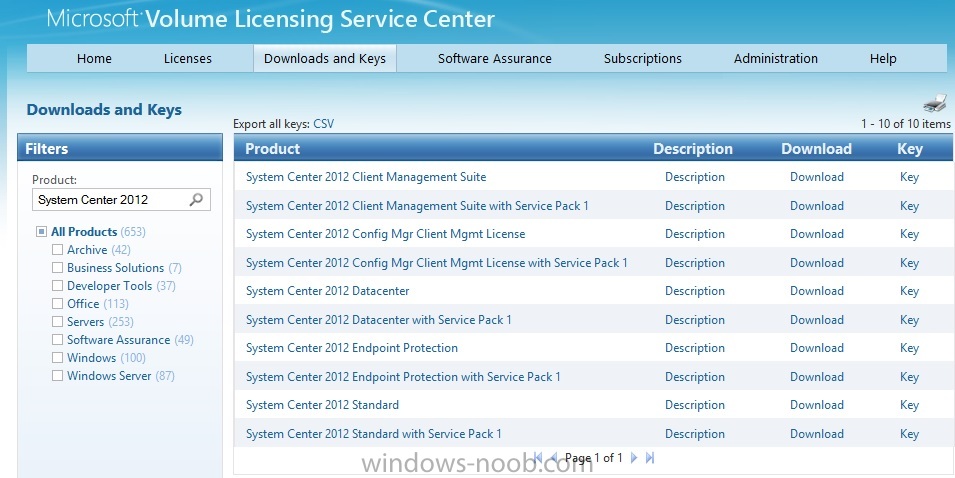Screen dimensions: 955x478
Task: Select the Downloads and Keys tab
Action: [325, 58]
